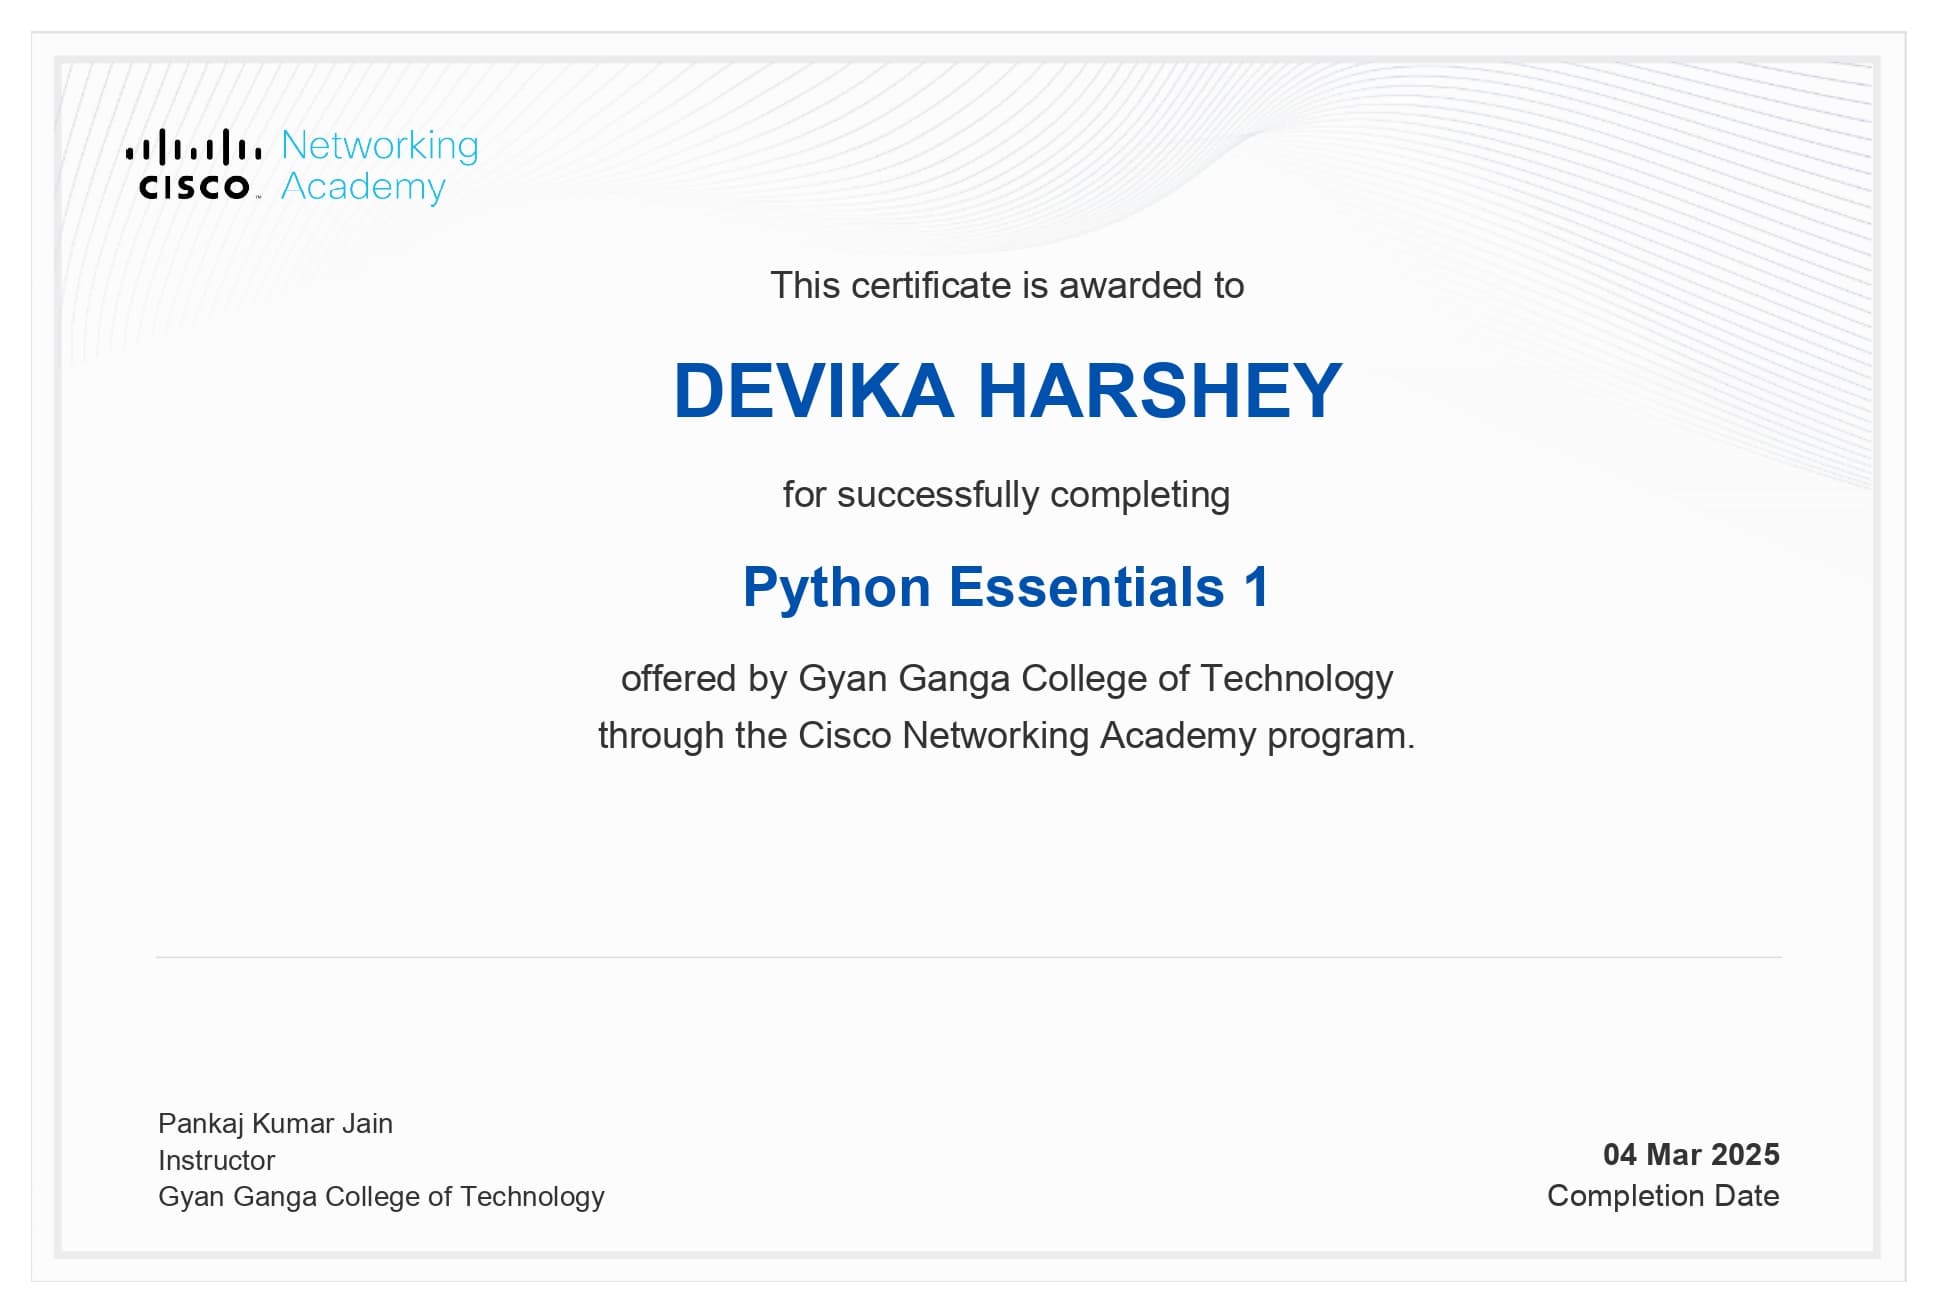Viewport: 1938px width, 1313px height.
Task: Click 'through the Cisco Networking Academy program.'
Action: pos(1007,736)
